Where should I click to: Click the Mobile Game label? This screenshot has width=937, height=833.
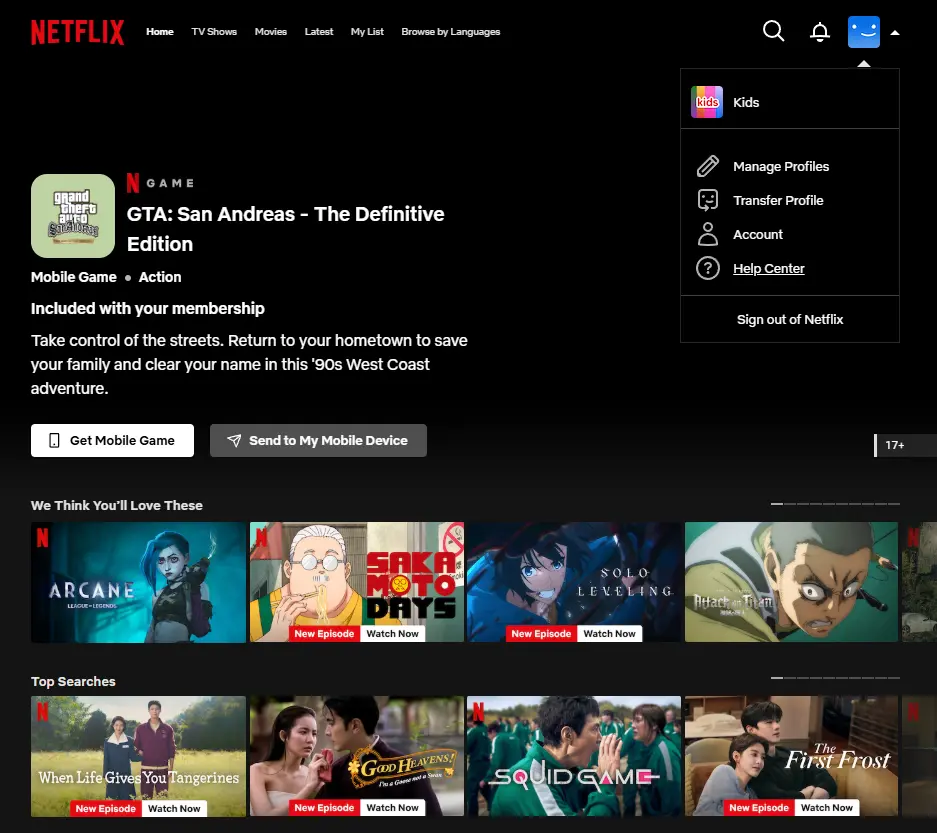coord(74,277)
